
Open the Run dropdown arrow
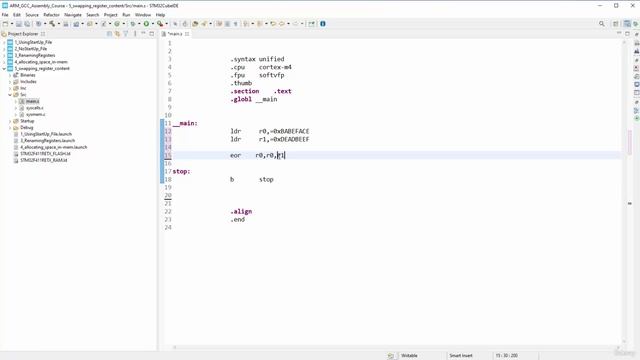153,24
